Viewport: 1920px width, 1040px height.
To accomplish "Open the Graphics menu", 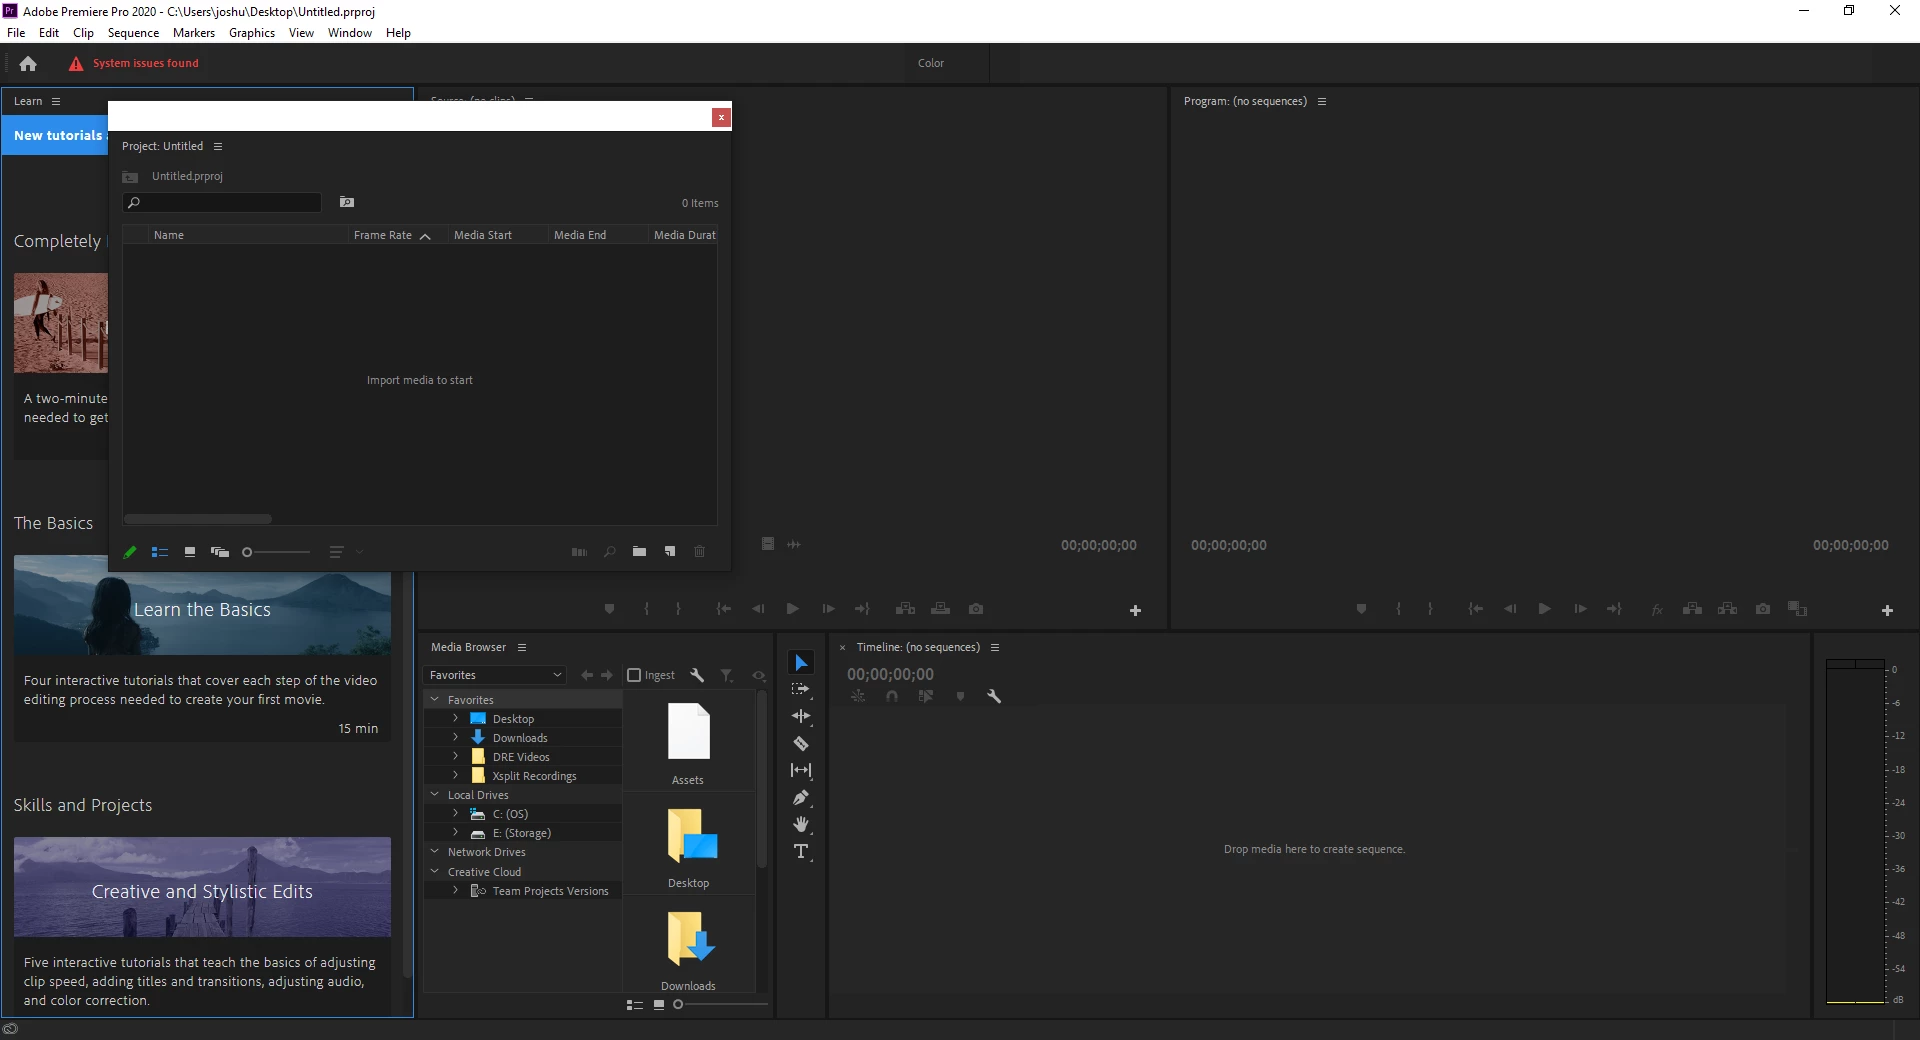I will pyautogui.click(x=252, y=33).
